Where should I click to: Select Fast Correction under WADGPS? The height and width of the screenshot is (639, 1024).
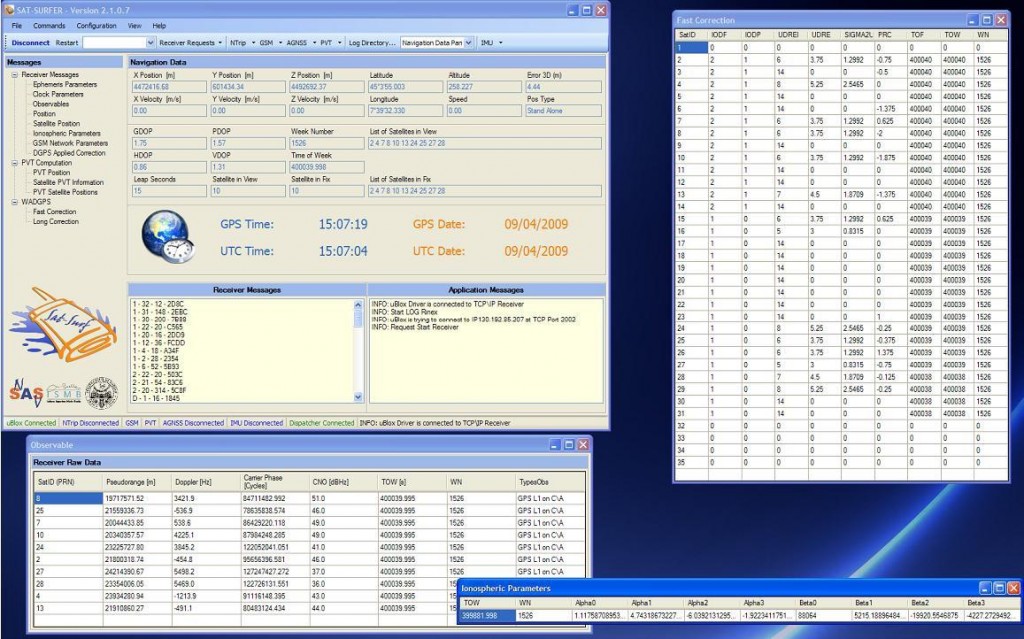click(54, 212)
